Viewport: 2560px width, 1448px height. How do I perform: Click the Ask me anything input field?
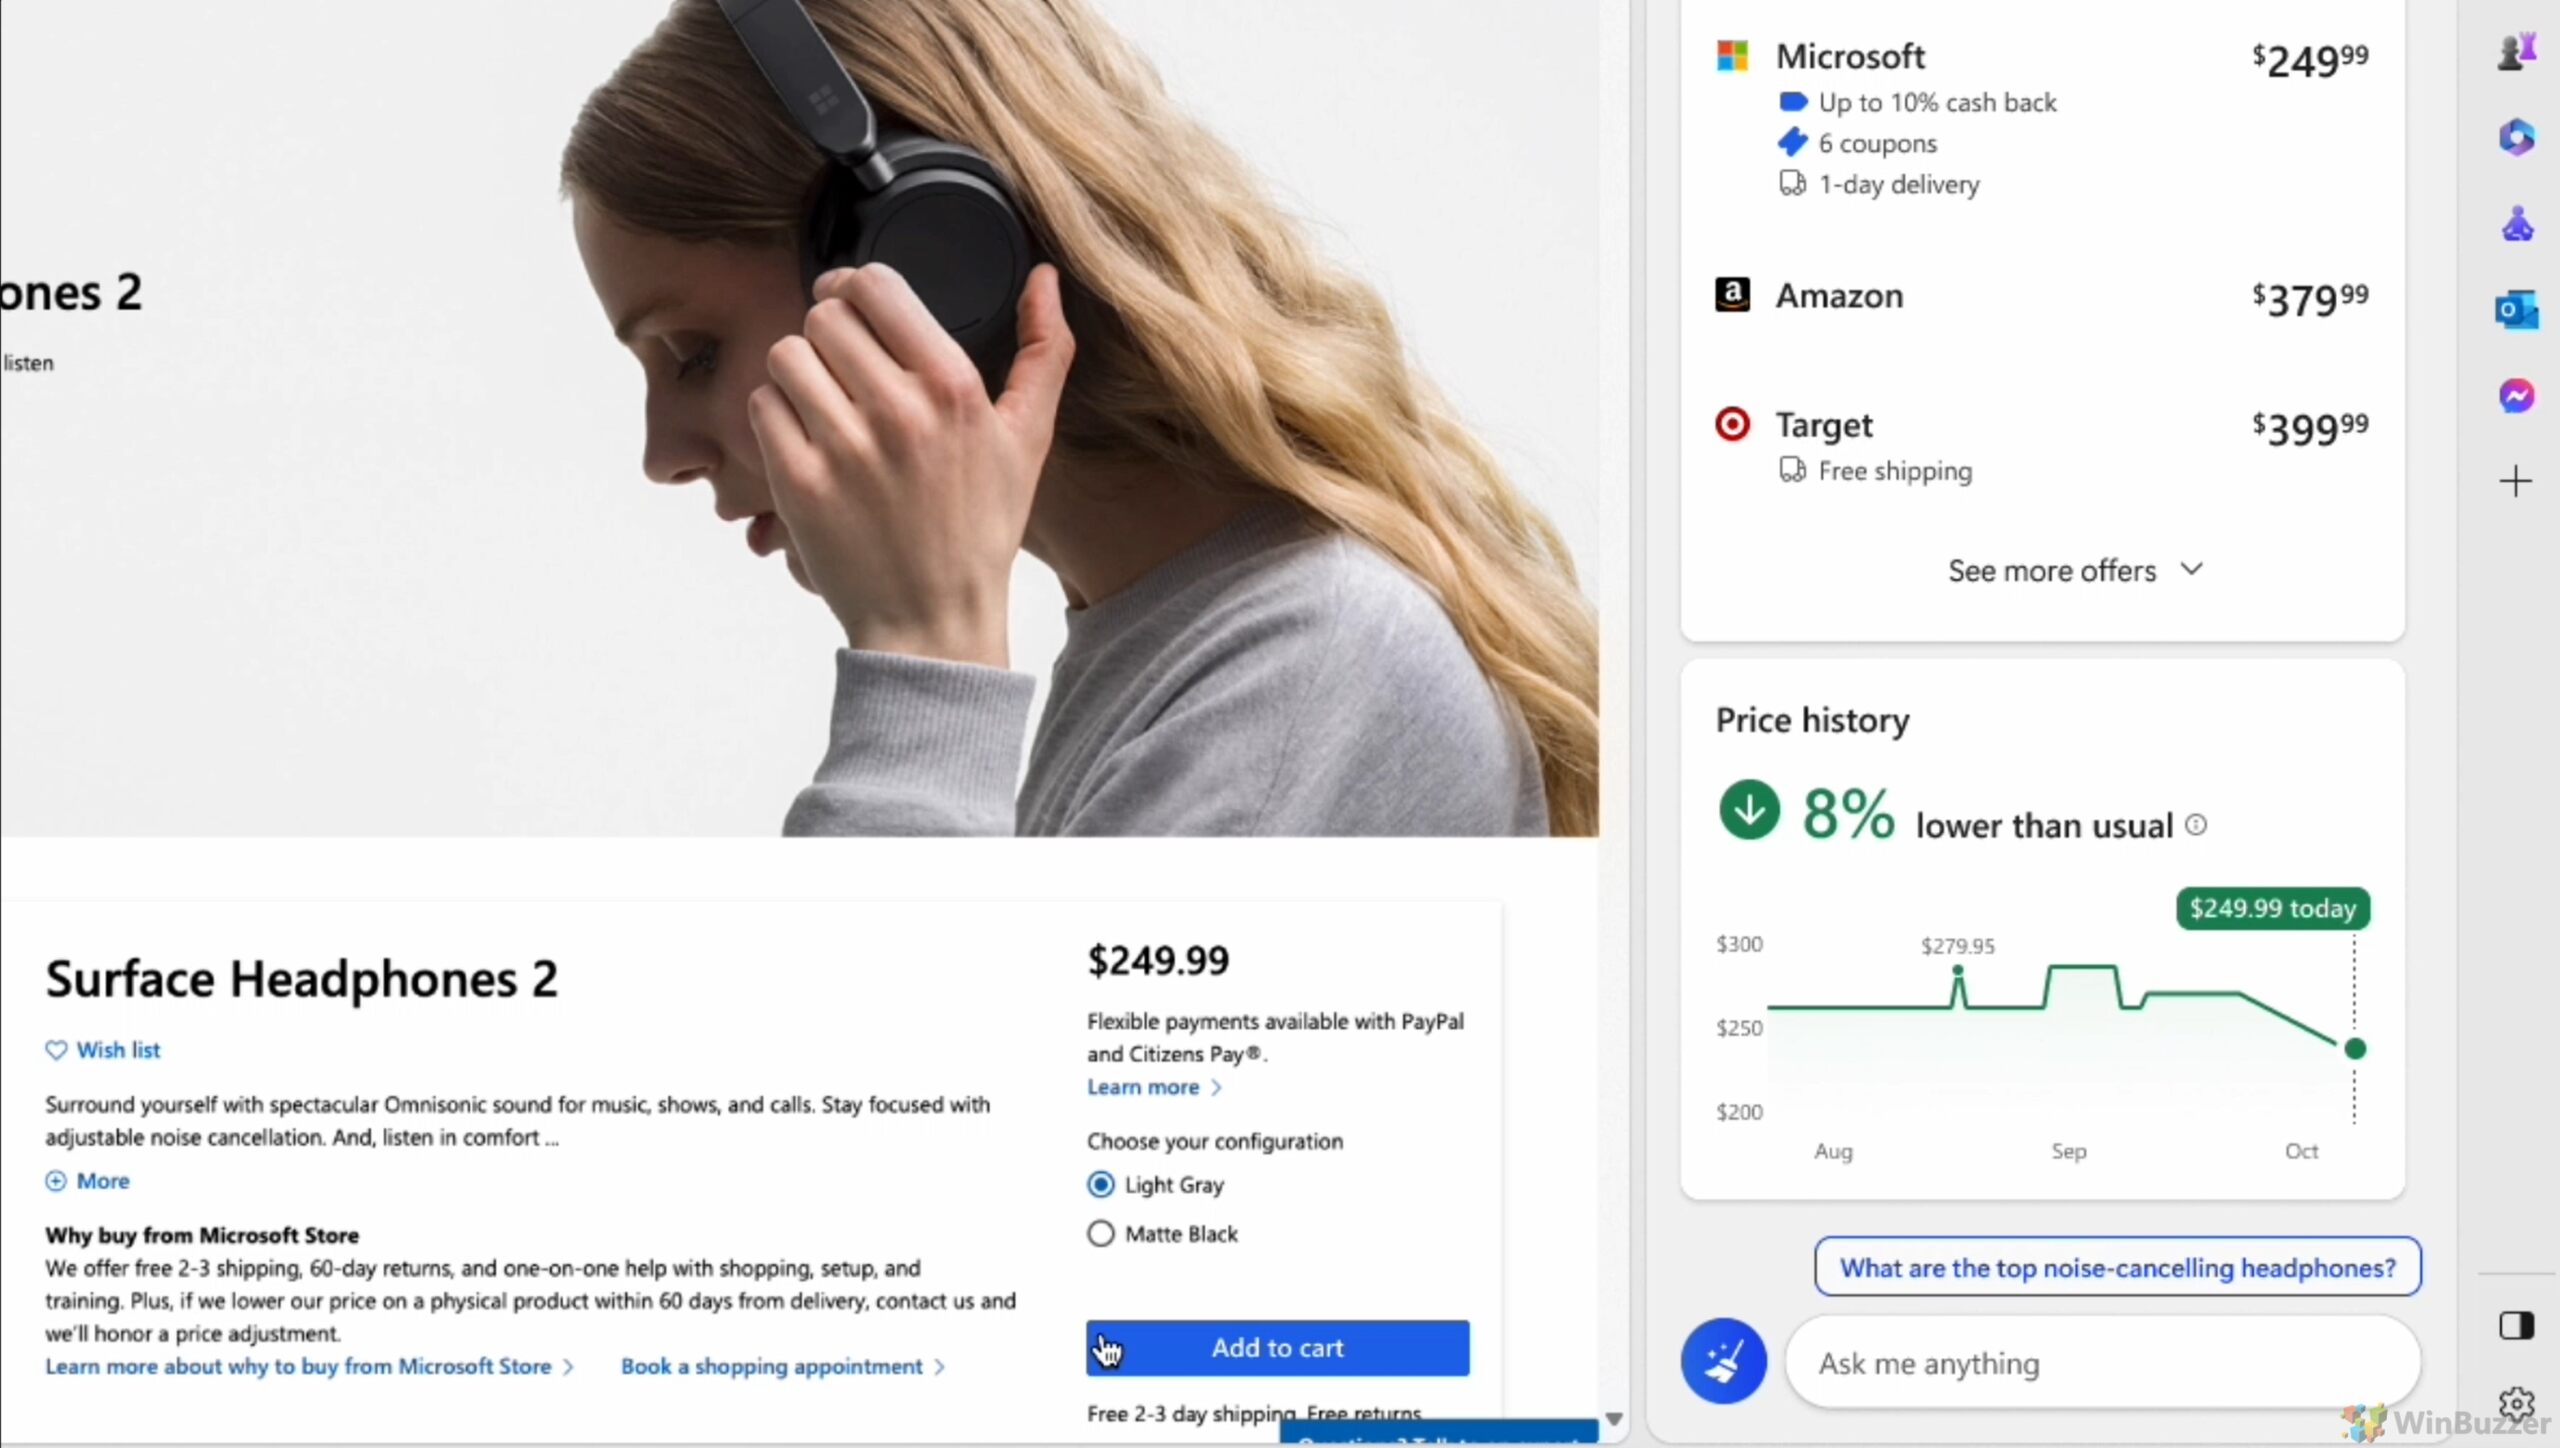2102,1363
